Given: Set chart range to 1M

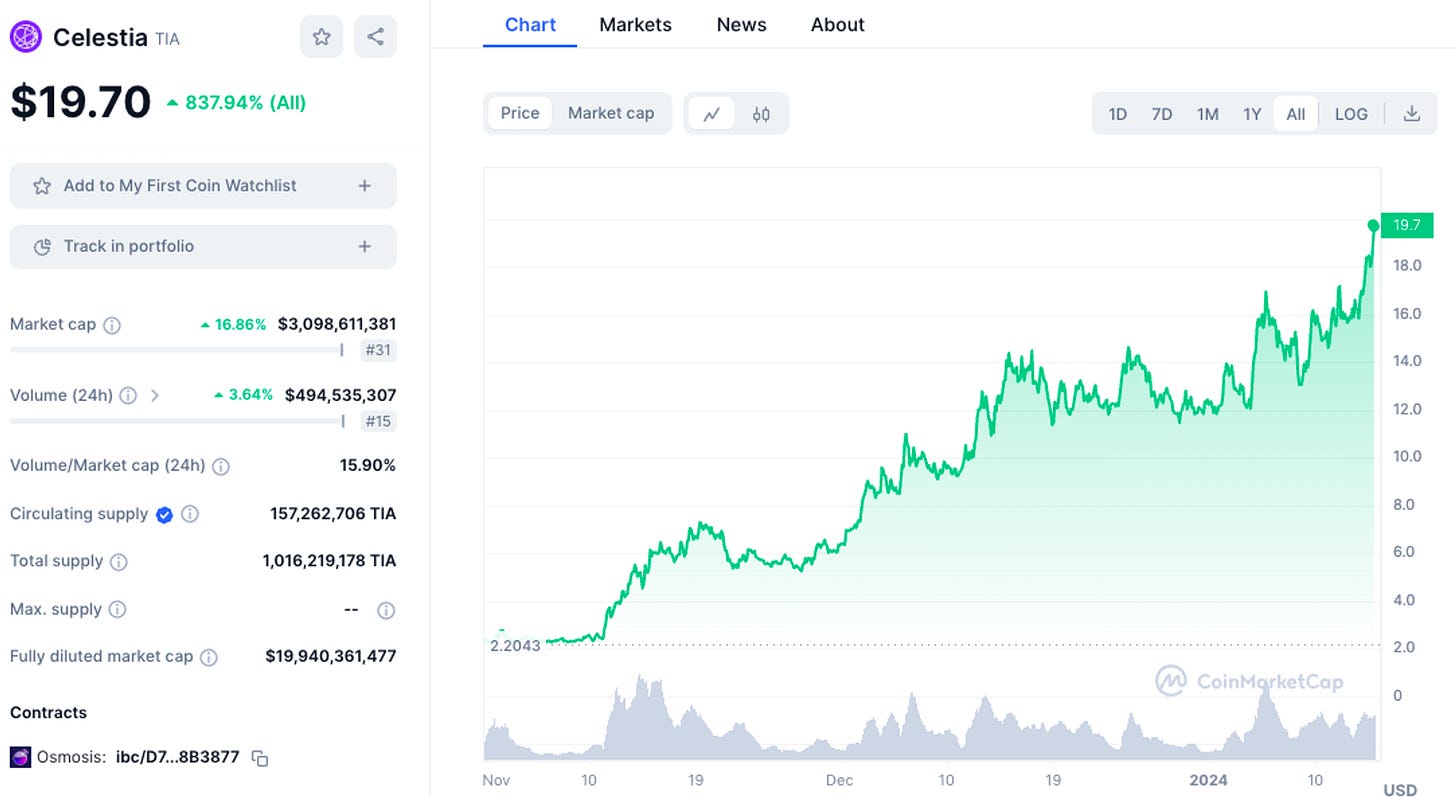Looking at the screenshot, I should (x=1208, y=114).
